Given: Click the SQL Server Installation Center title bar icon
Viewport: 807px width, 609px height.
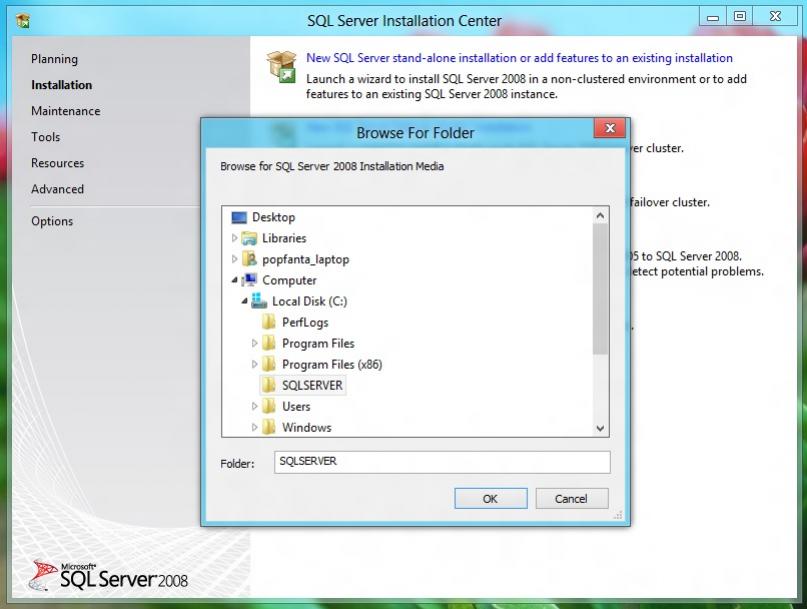Looking at the screenshot, I should 23,21.
